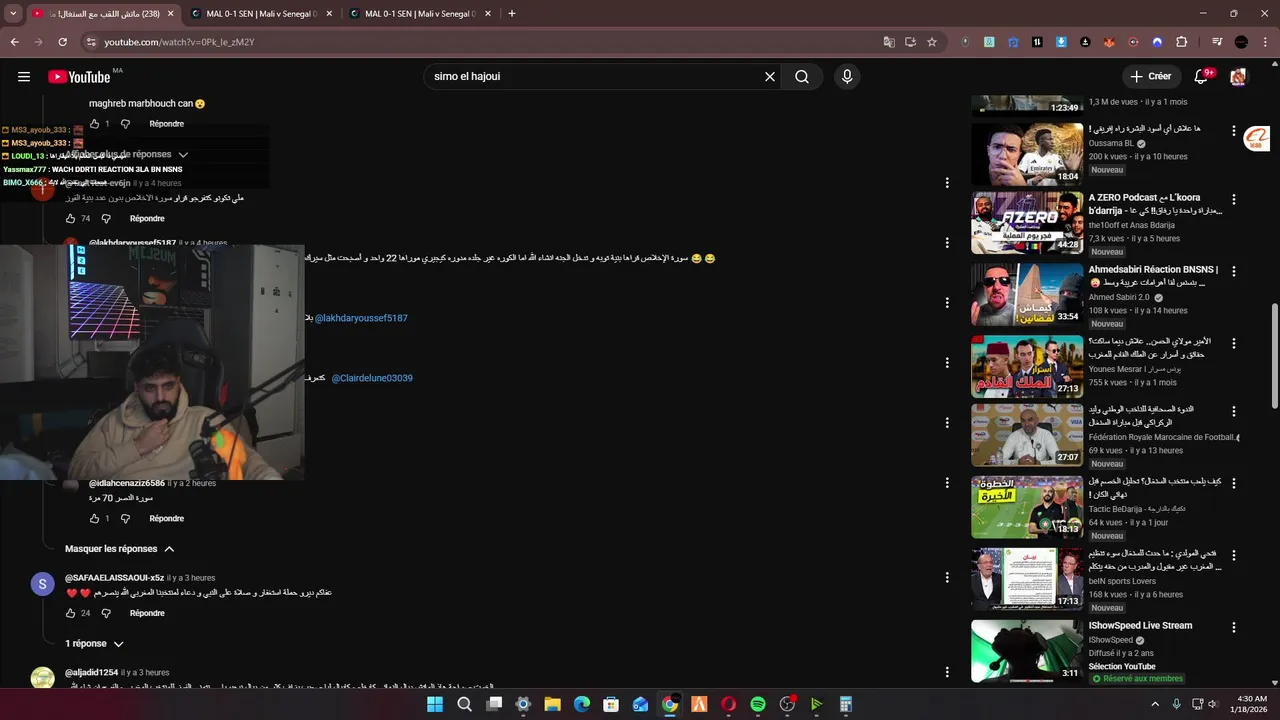The width and height of the screenshot is (1280, 720).
Task: Open Spotify from the taskbar
Action: tap(758, 704)
